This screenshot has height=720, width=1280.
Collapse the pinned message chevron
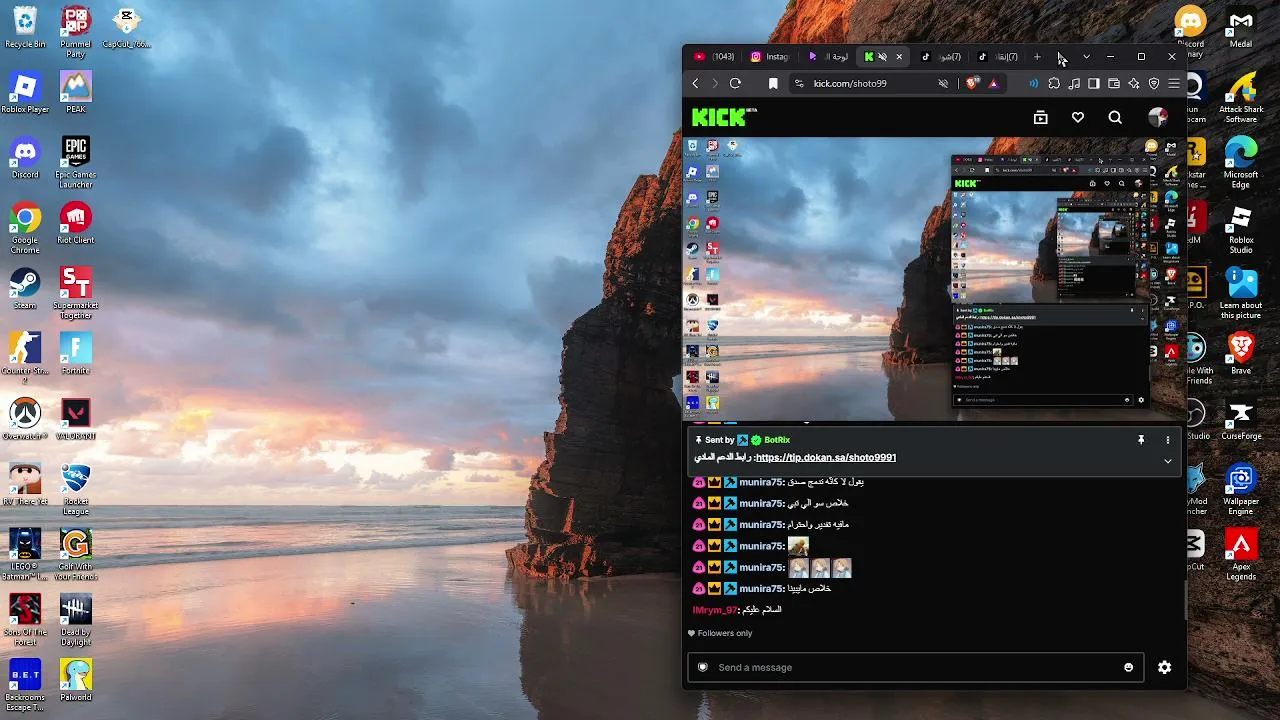click(x=1167, y=461)
